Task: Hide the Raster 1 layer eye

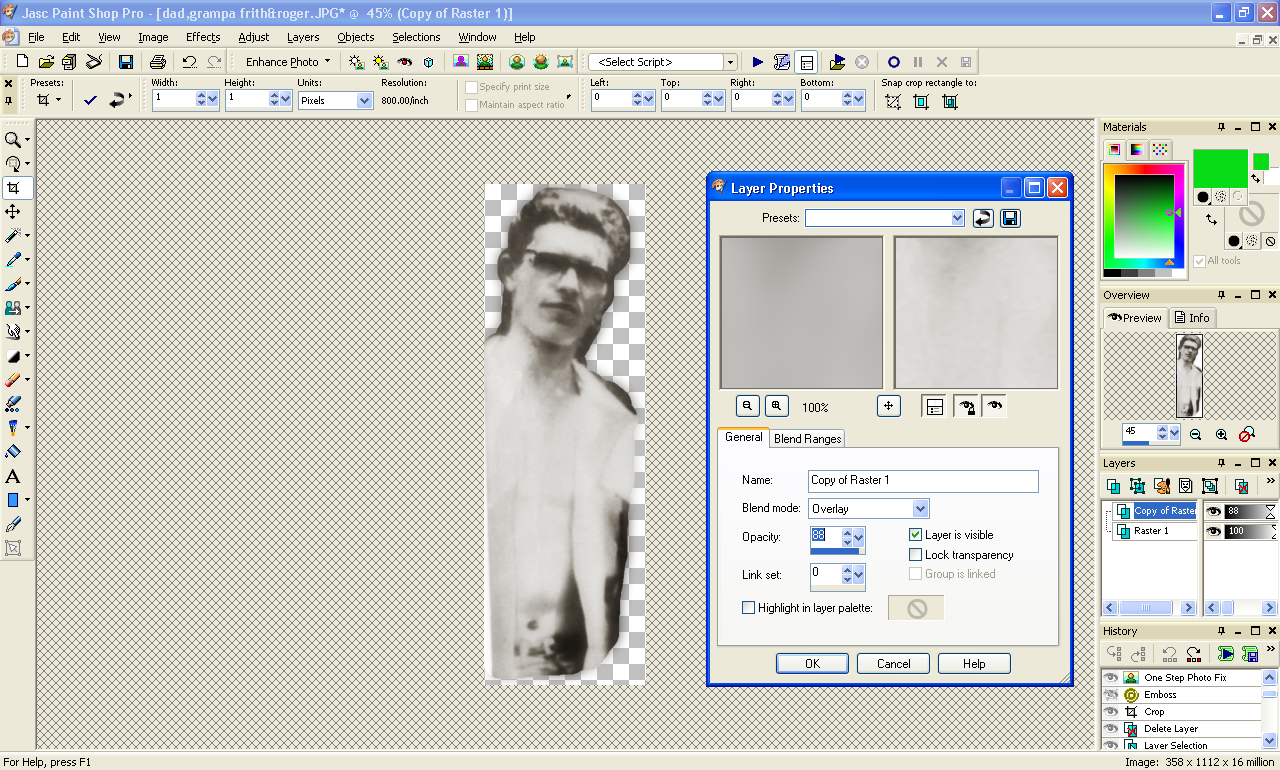Action: pos(1213,531)
